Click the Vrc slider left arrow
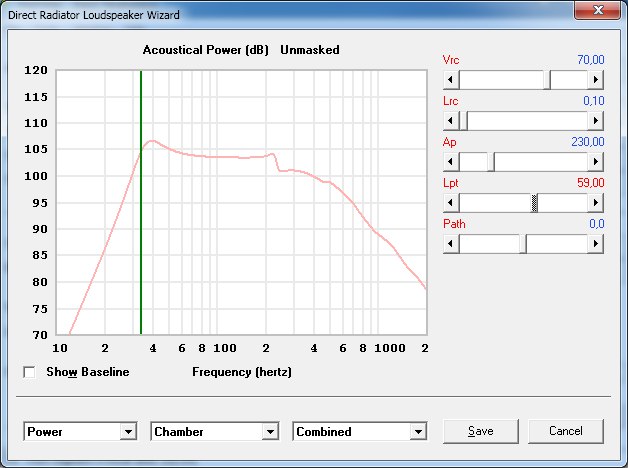This screenshot has height=468, width=628. [451, 80]
